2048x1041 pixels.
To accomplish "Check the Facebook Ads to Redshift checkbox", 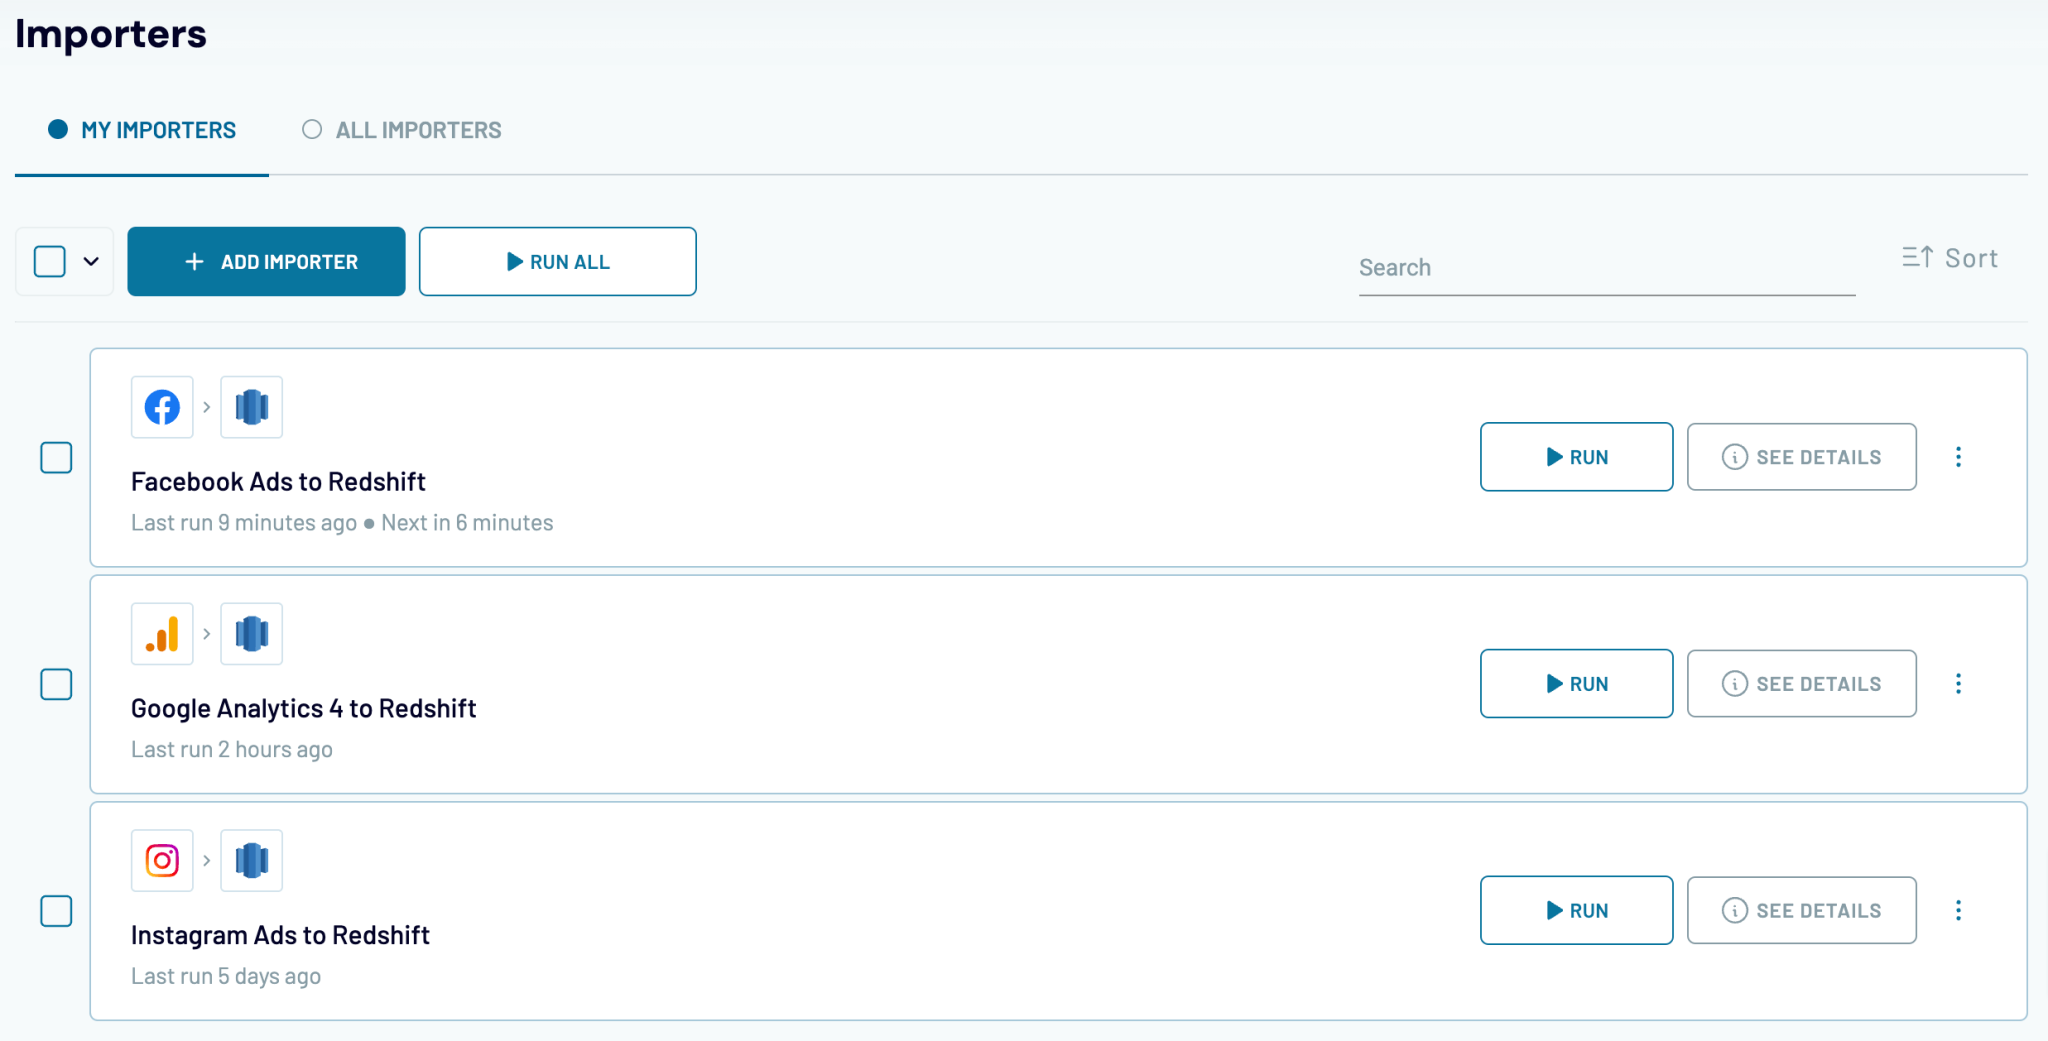I will 57,457.
